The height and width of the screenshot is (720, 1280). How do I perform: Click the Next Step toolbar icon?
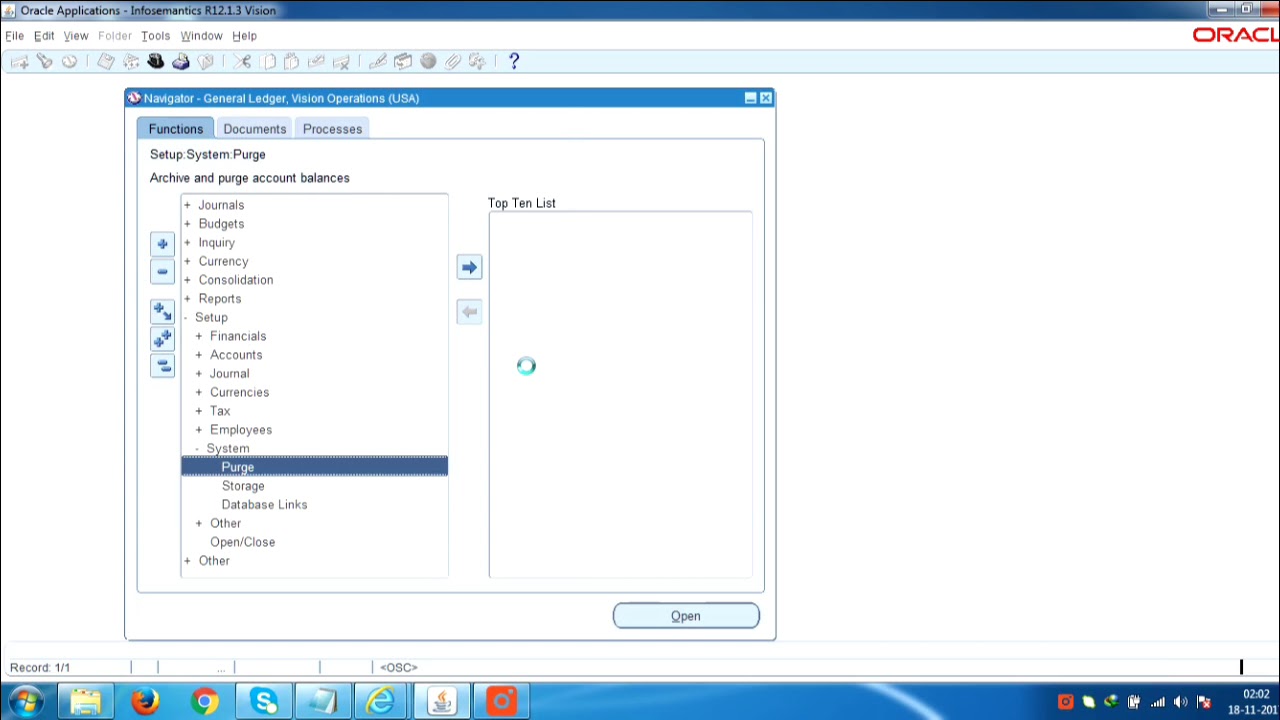(131, 62)
